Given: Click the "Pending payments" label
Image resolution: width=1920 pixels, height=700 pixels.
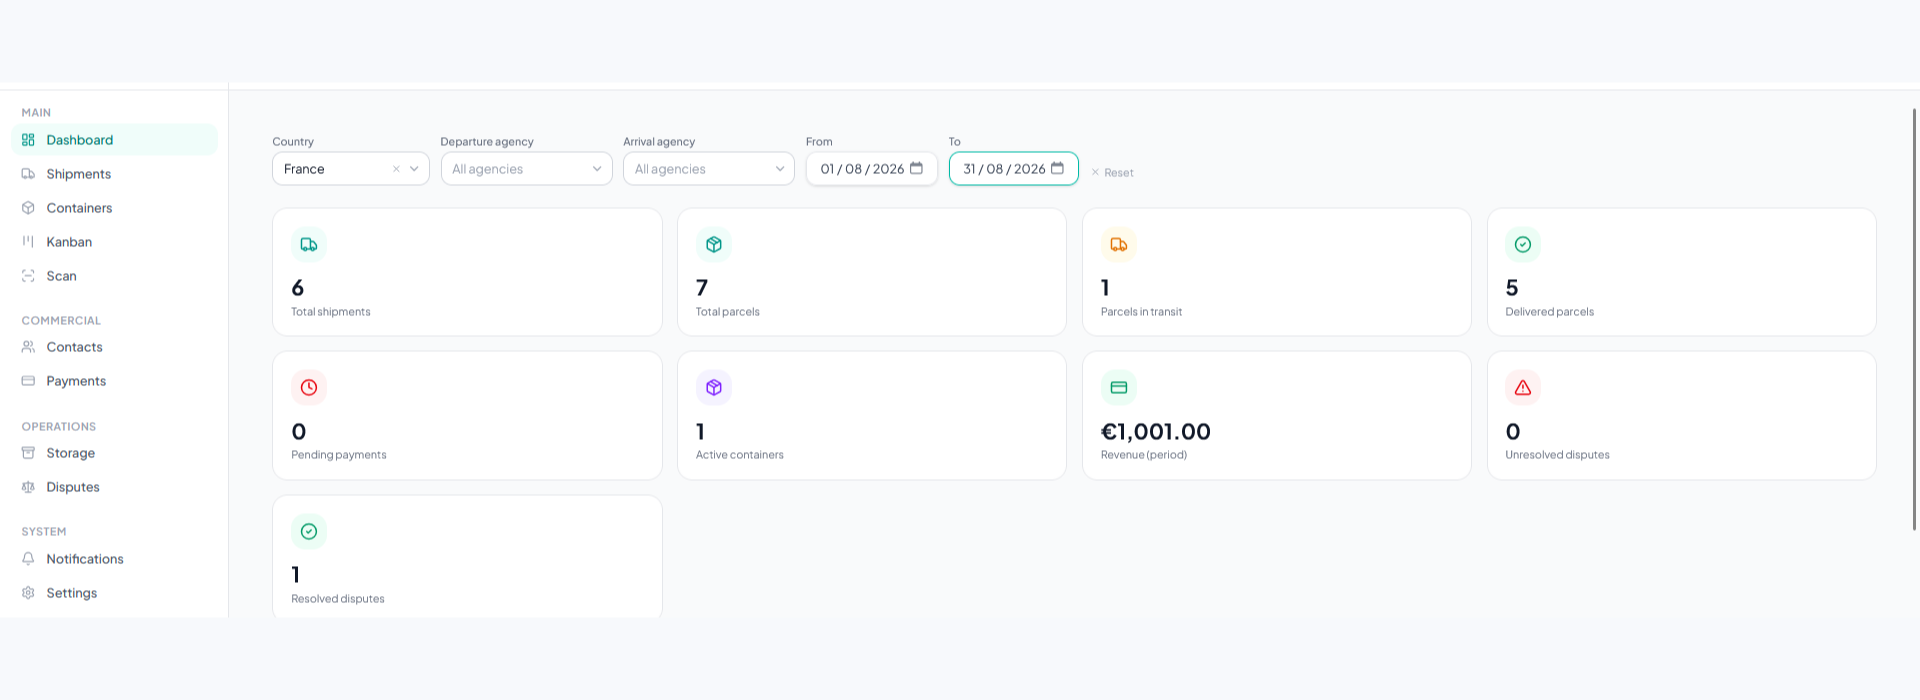Looking at the screenshot, I should [339, 455].
